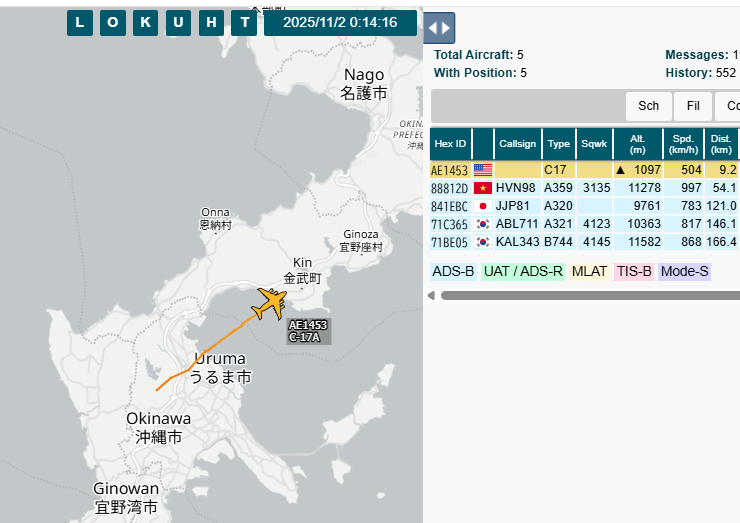Click the L map toggle button
This screenshot has height=523, width=740.
pyautogui.click(x=80, y=23)
